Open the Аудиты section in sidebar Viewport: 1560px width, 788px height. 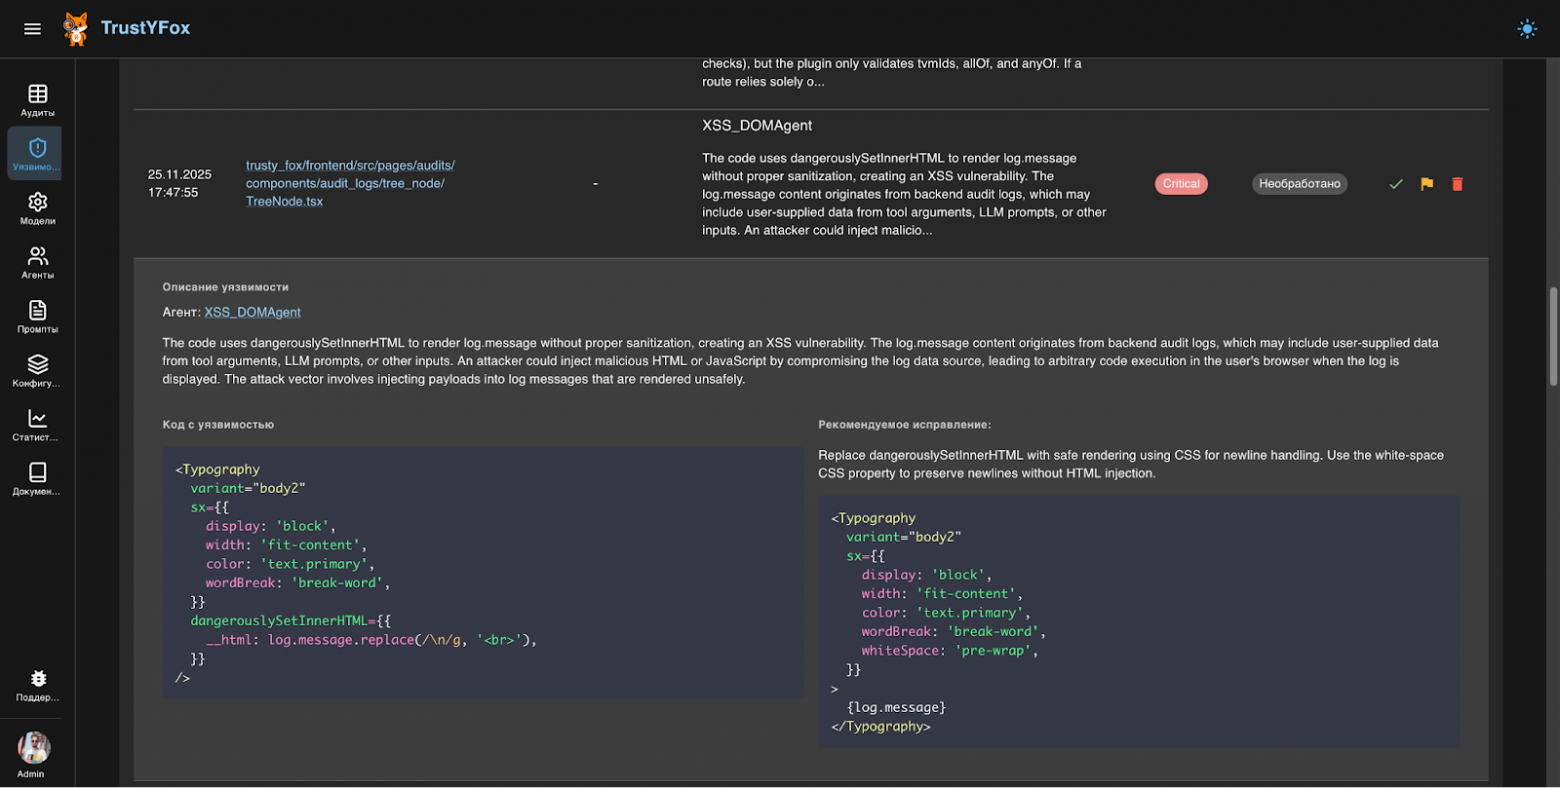click(37, 100)
